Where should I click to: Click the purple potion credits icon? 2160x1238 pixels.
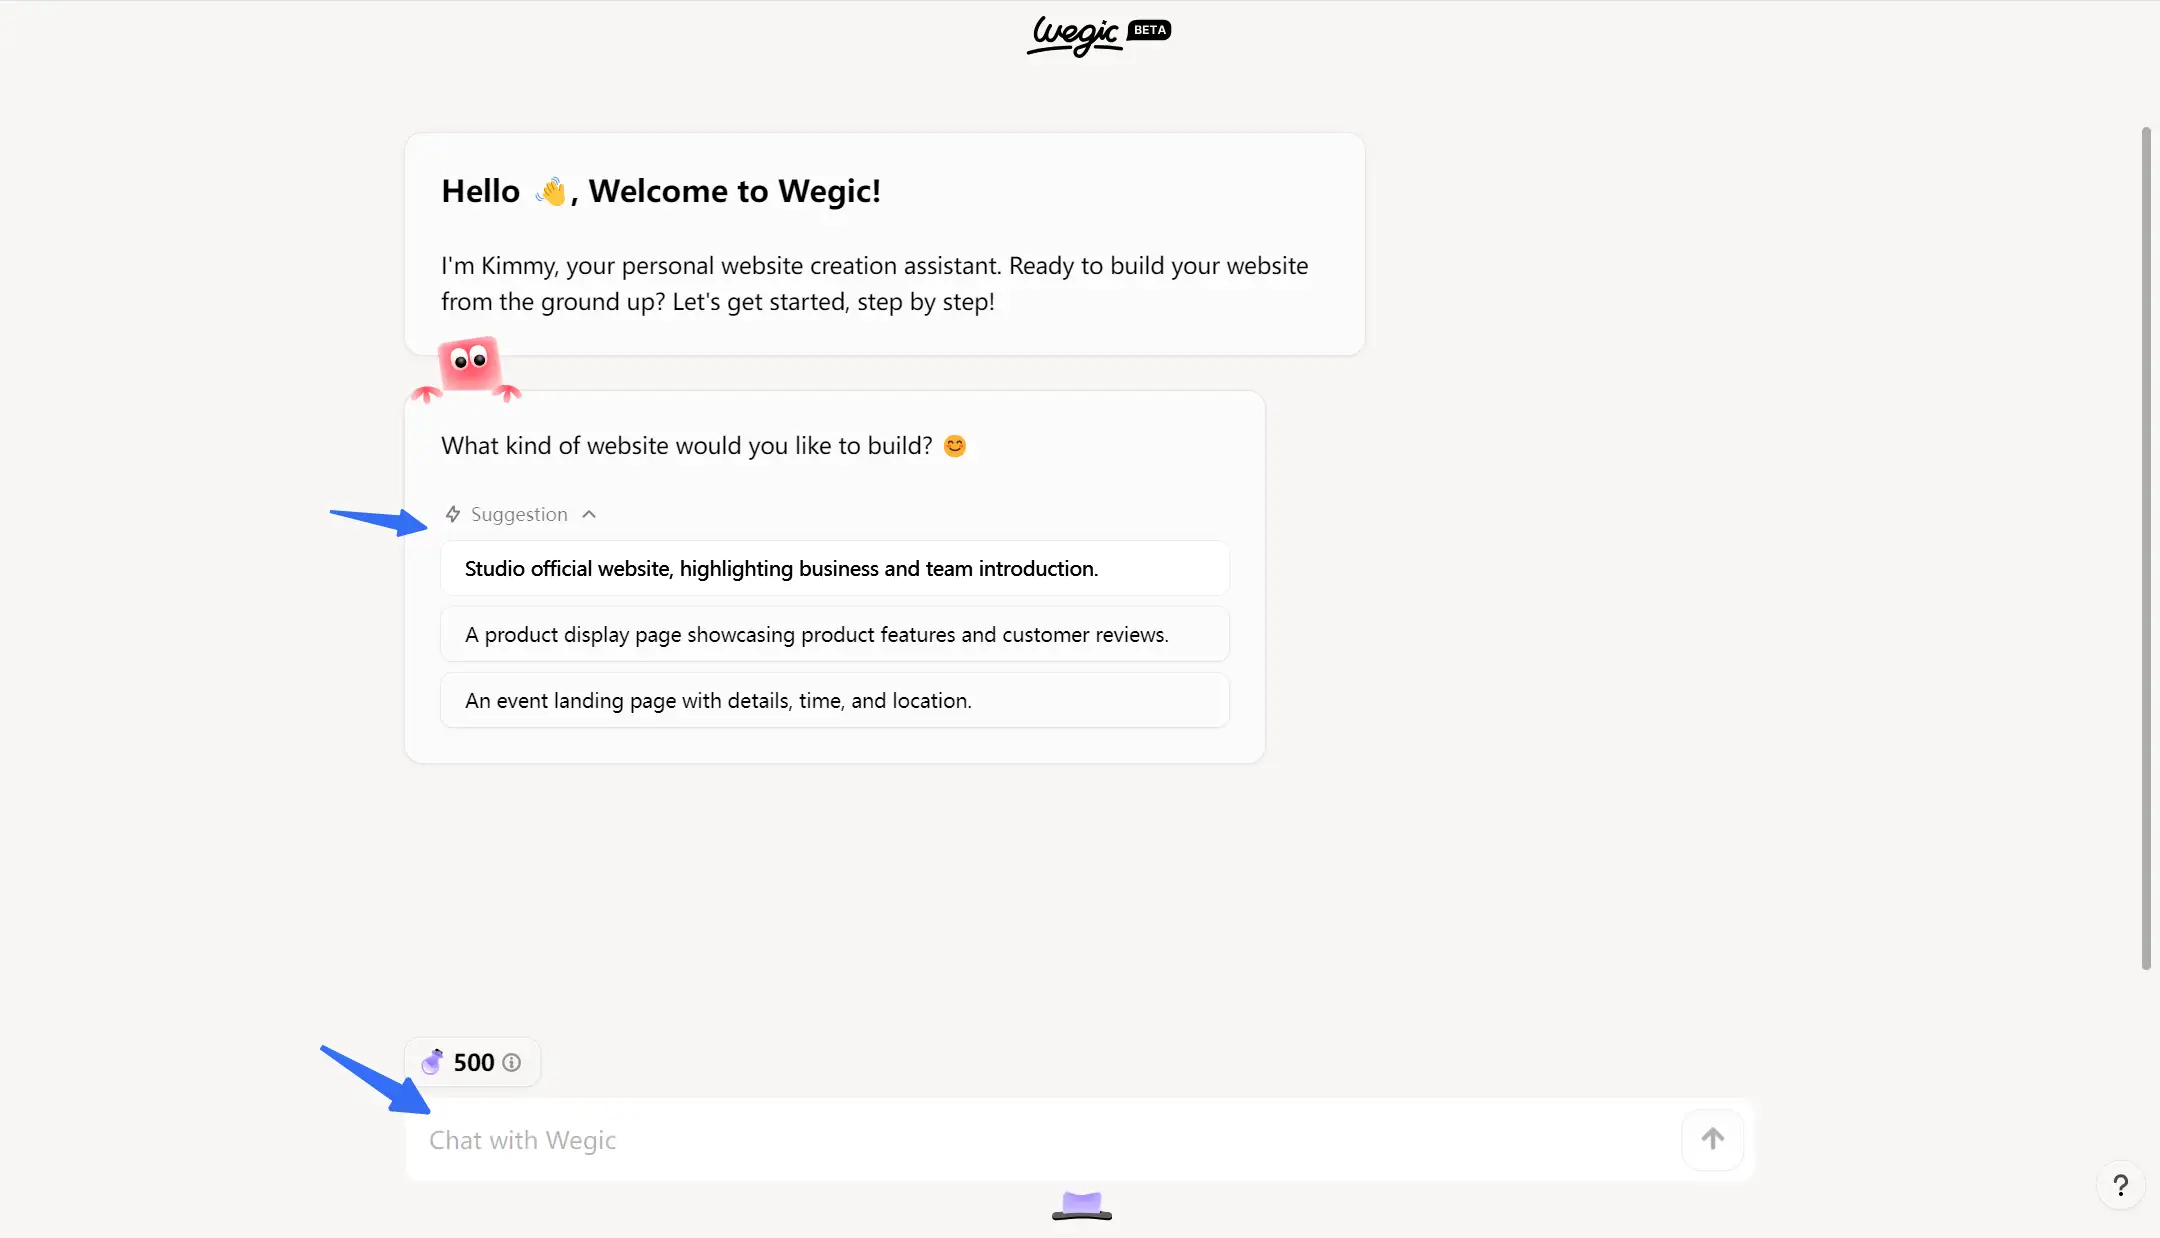tap(432, 1062)
